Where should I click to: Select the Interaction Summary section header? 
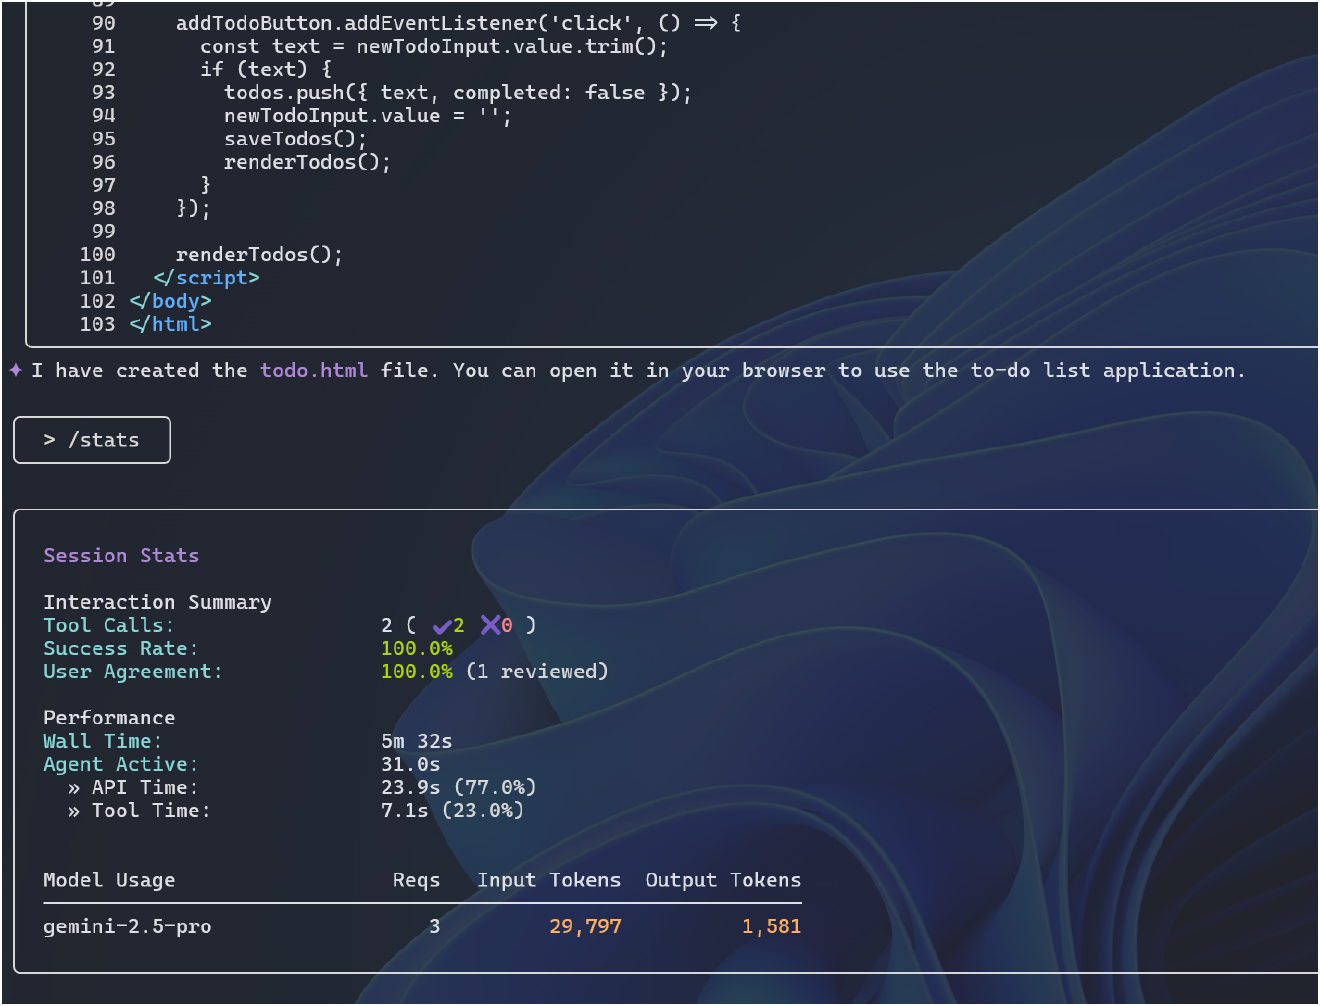coord(157,601)
